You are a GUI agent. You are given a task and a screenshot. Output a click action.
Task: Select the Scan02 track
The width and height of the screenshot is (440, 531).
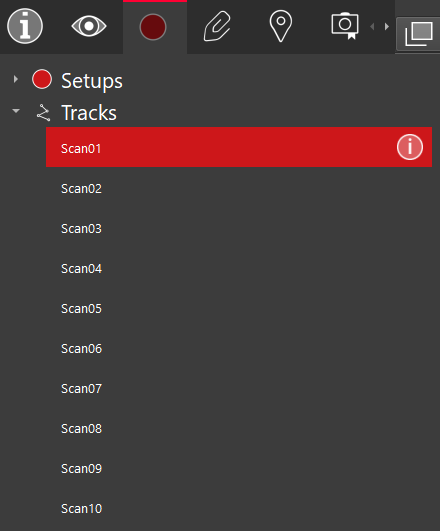pos(239,189)
